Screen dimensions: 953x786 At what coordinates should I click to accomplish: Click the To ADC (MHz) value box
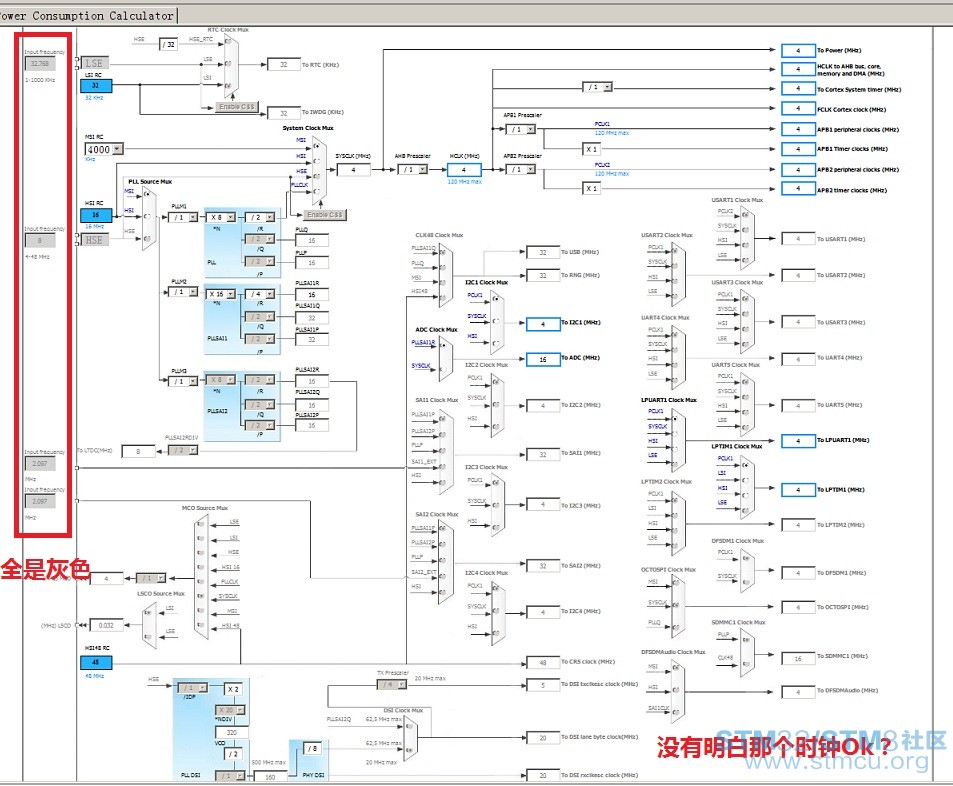coord(543,359)
